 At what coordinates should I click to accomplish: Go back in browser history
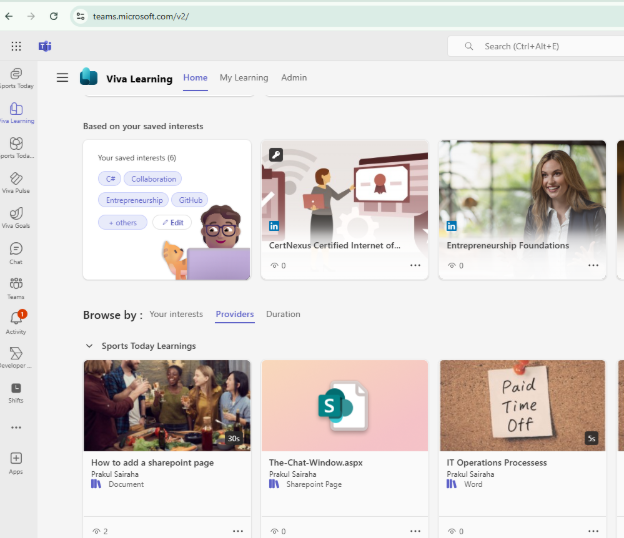coord(9,16)
